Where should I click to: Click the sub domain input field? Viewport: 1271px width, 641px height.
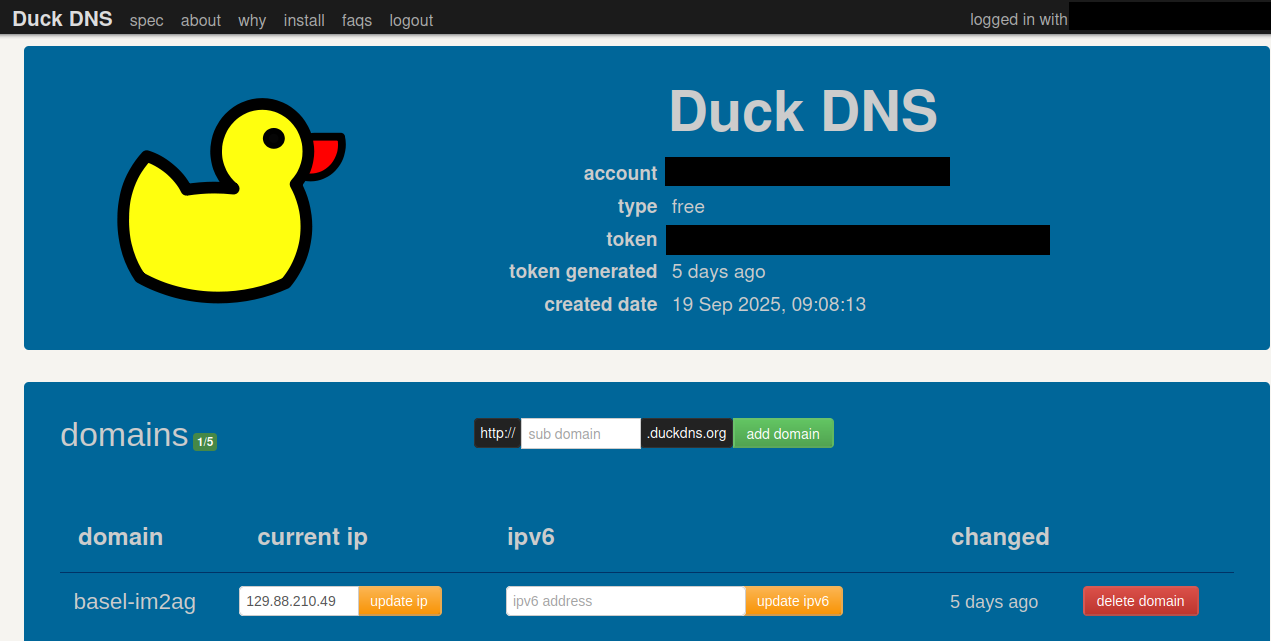pyautogui.click(x=580, y=433)
